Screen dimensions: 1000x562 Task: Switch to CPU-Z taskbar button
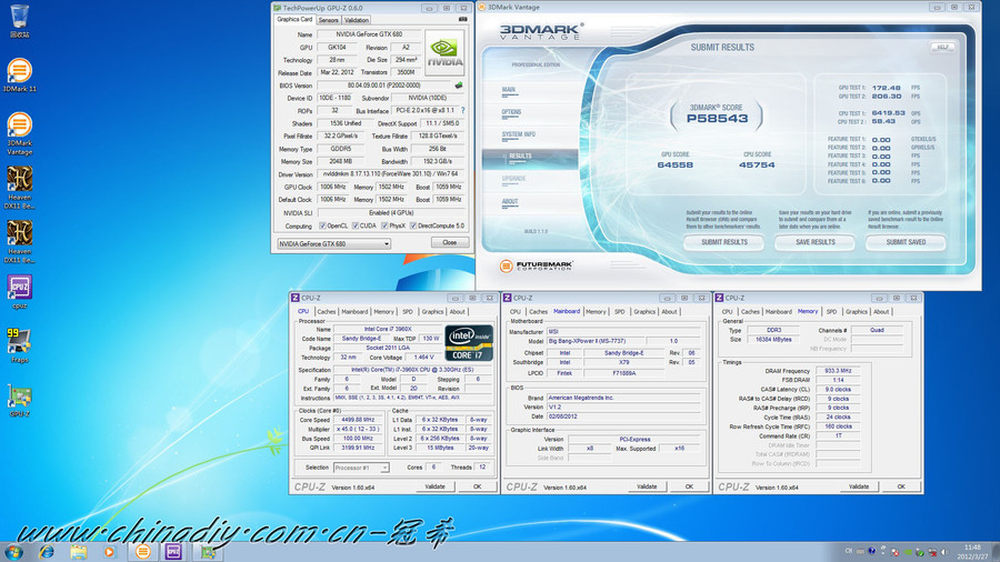pos(173,552)
